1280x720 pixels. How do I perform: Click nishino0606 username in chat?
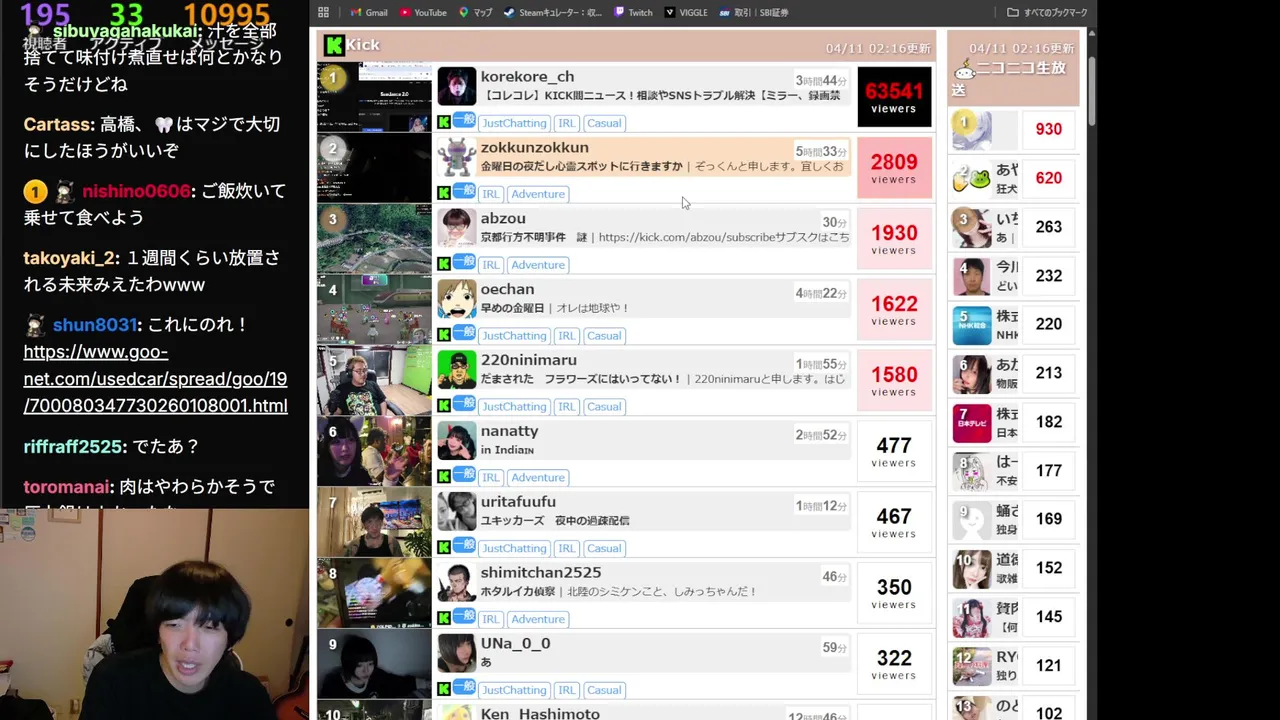point(136,191)
